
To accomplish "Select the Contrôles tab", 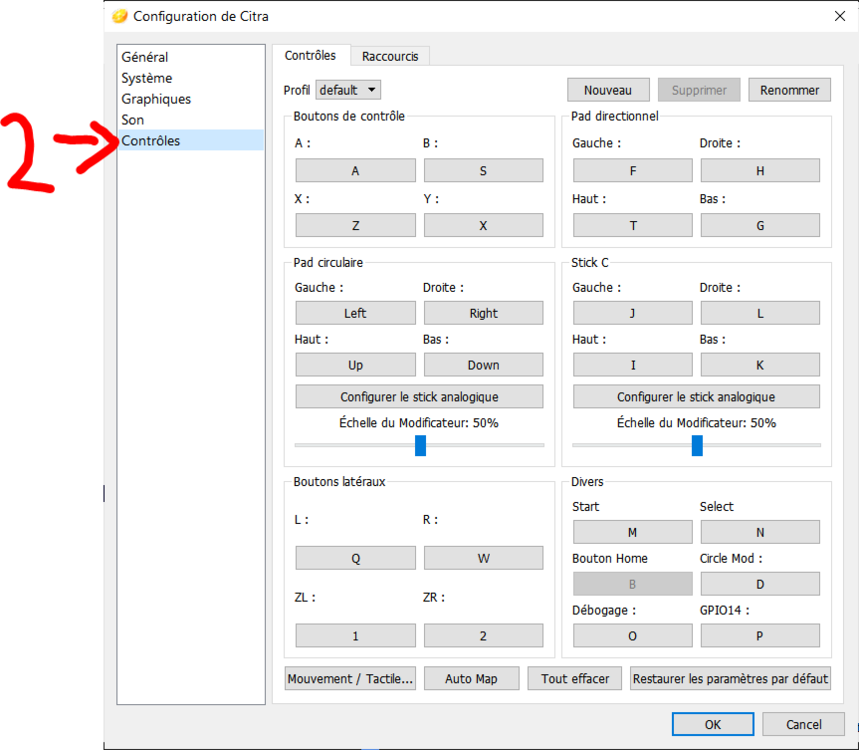I will 311,56.
